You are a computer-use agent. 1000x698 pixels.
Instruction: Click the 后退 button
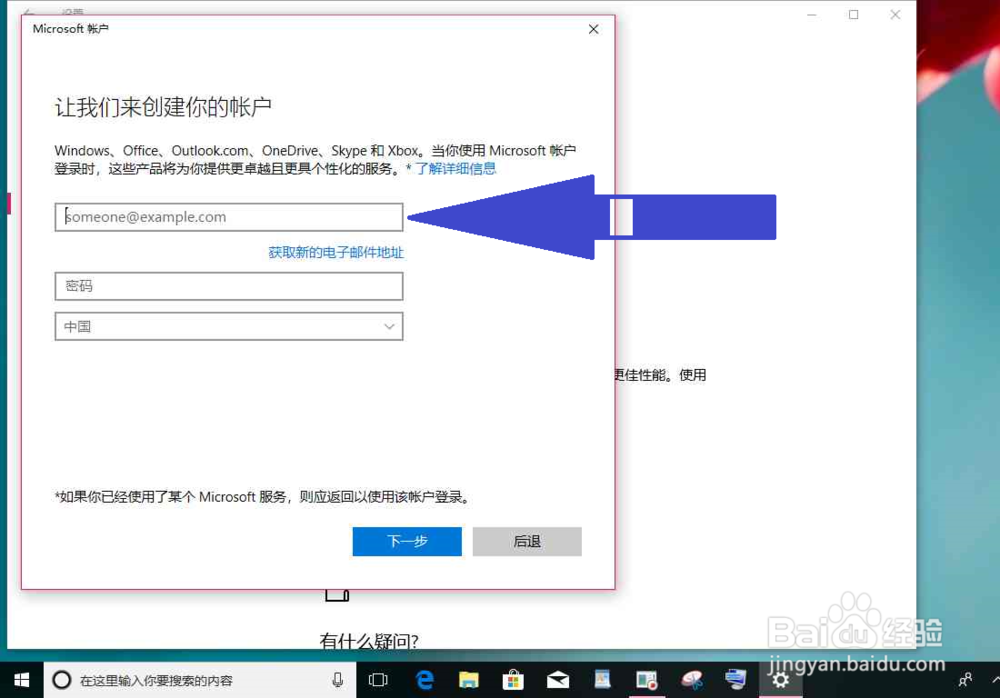click(x=527, y=541)
